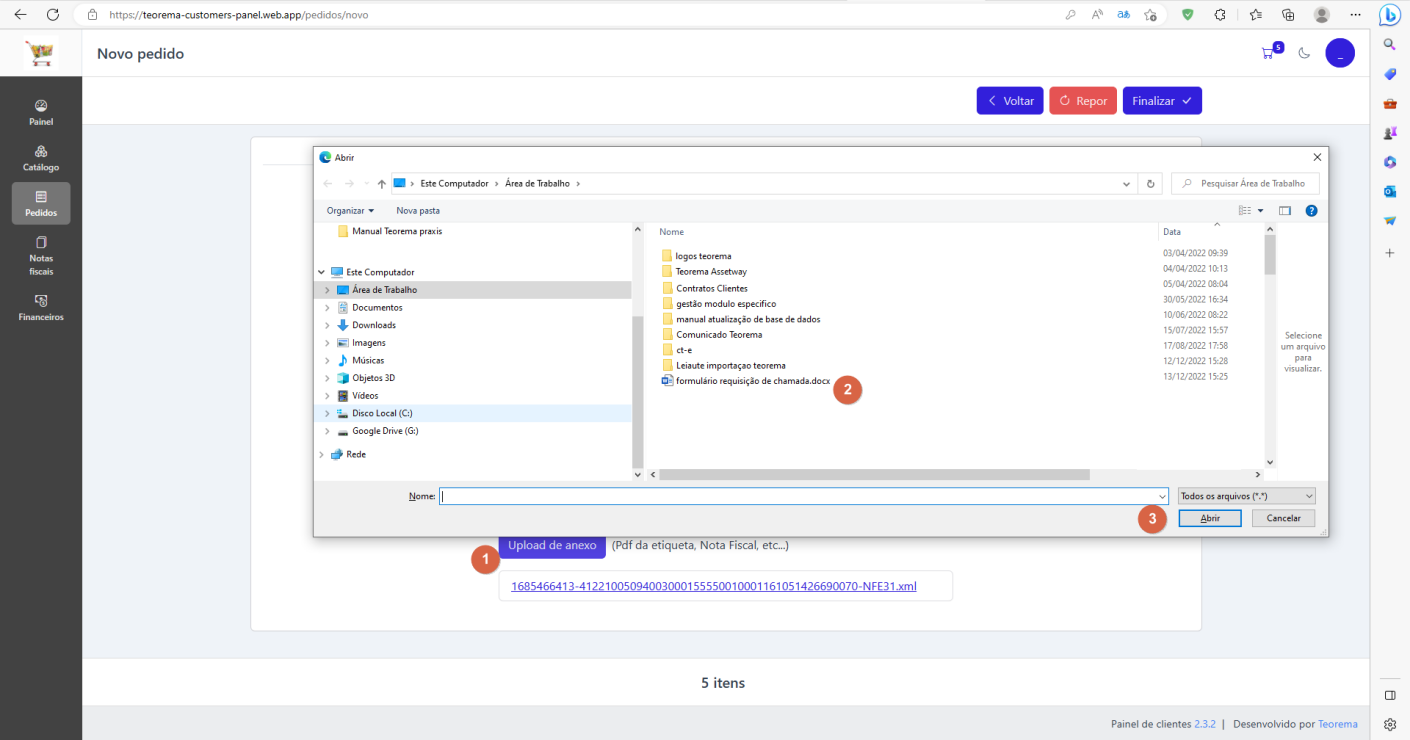This screenshot has width=1410, height=740.
Task: Click the horizontal scrollbar in file list
Action: point(875,475)
